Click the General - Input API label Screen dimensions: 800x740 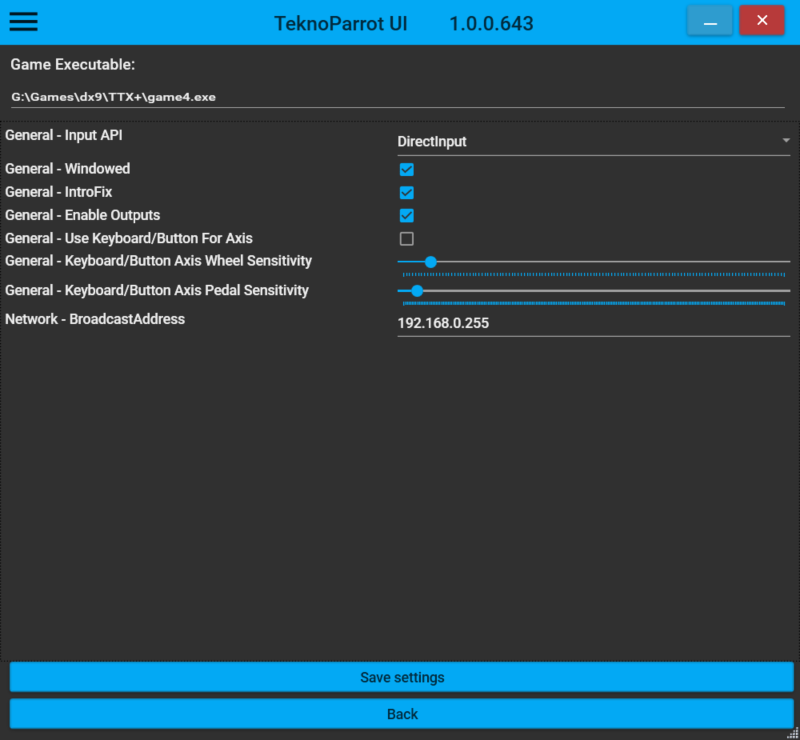tap(64, 135)
